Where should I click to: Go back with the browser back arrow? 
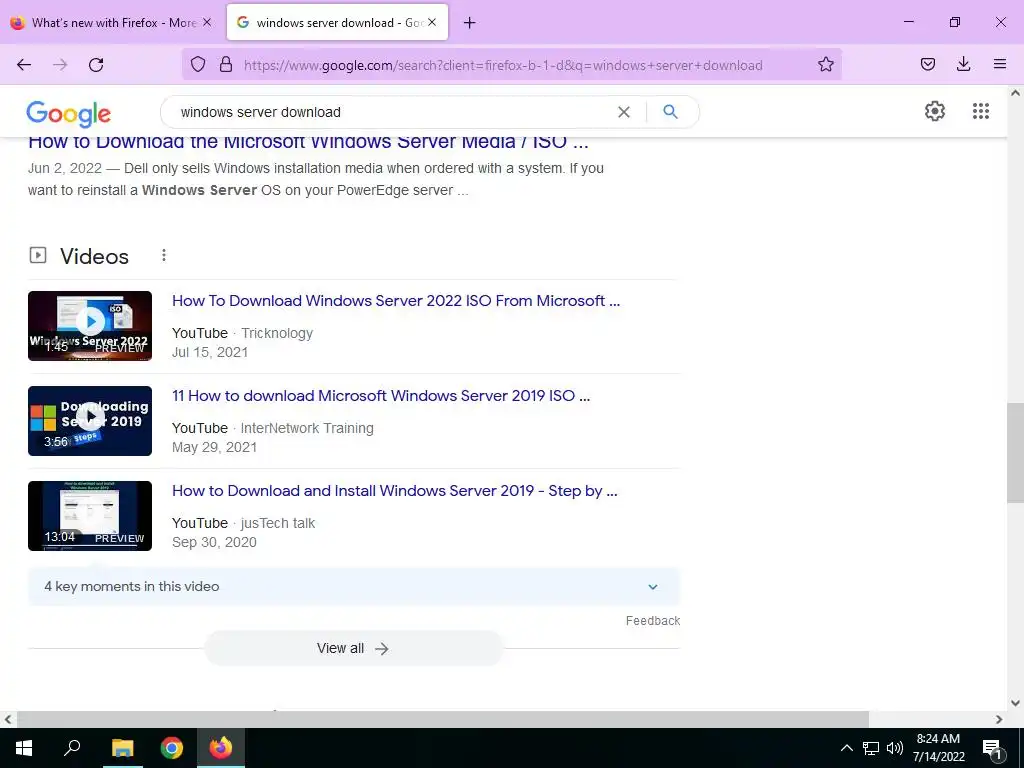pos(24,65)
